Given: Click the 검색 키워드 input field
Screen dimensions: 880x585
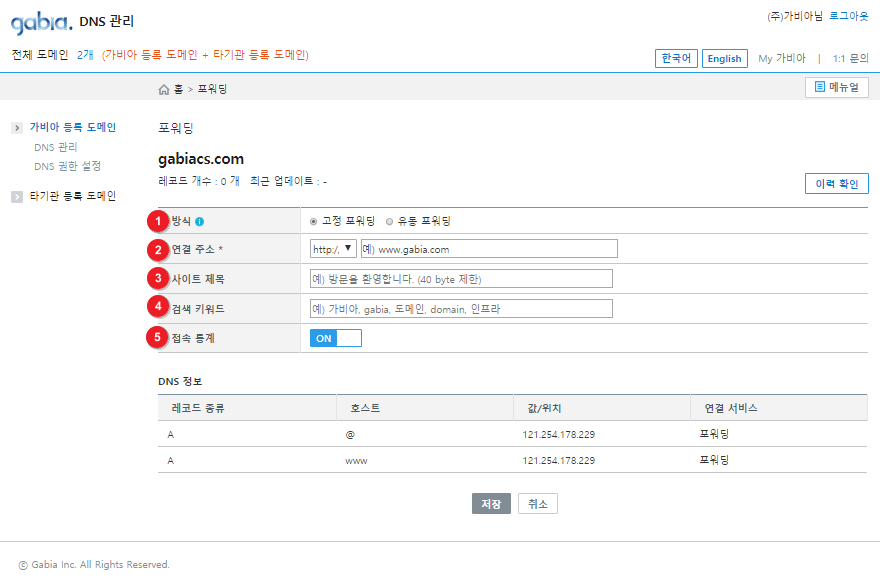Looking at the screenshot, I should tap(461, 308).
